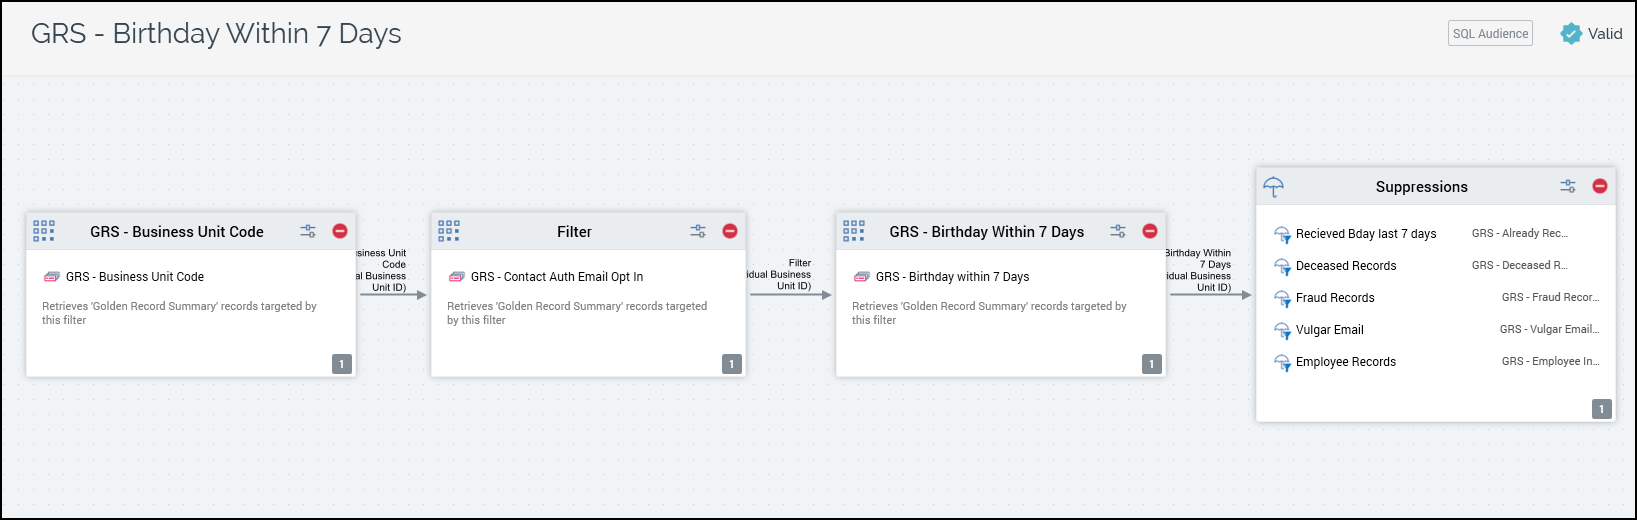
Task: Open the GRS - Birthday within 7 Days filter item
Action: (x=951, y=277)
